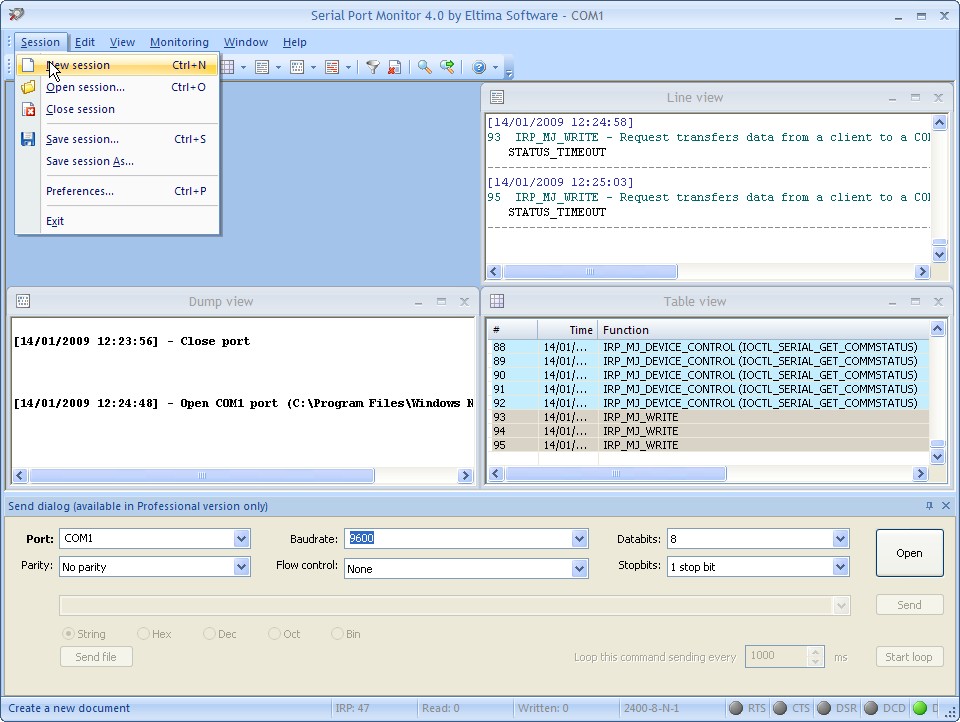
Task: Click the Table view horizontal scrollbar thumb
Action: [616, 473]
